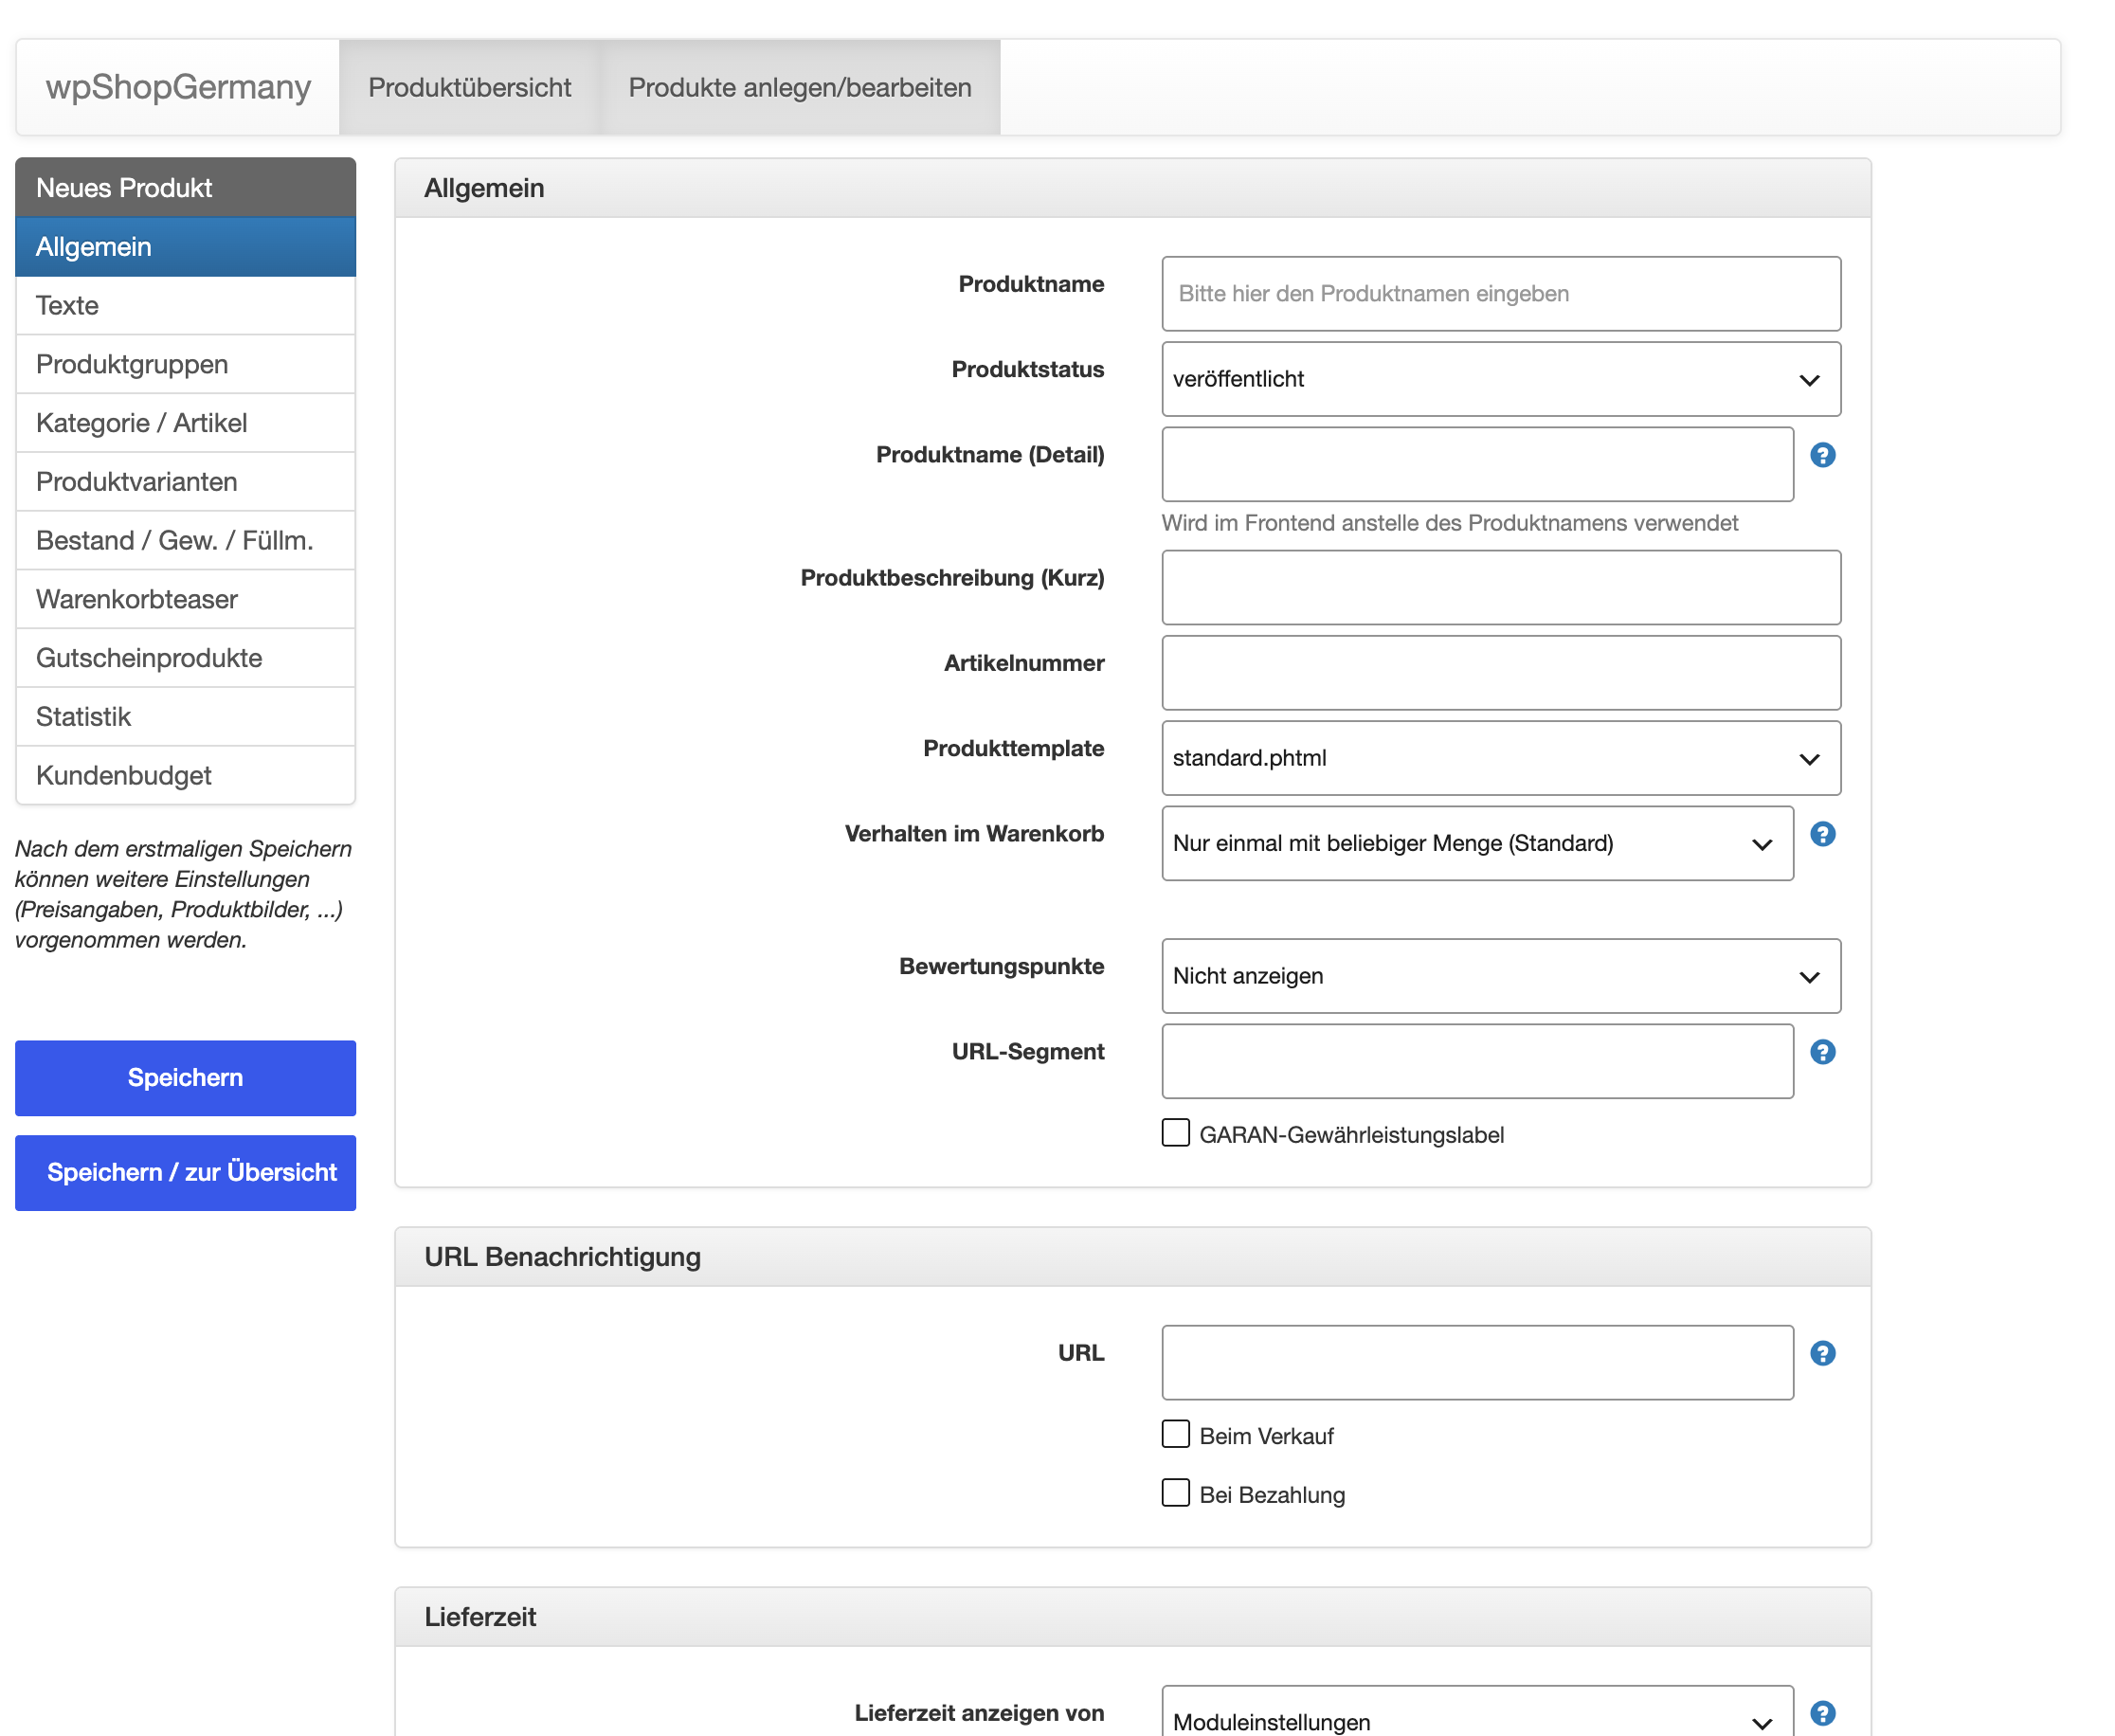This screenshot has height=1736, width=2115.
Task: Click Speichern / zur Übersicht button
Action: point(185,1173)
